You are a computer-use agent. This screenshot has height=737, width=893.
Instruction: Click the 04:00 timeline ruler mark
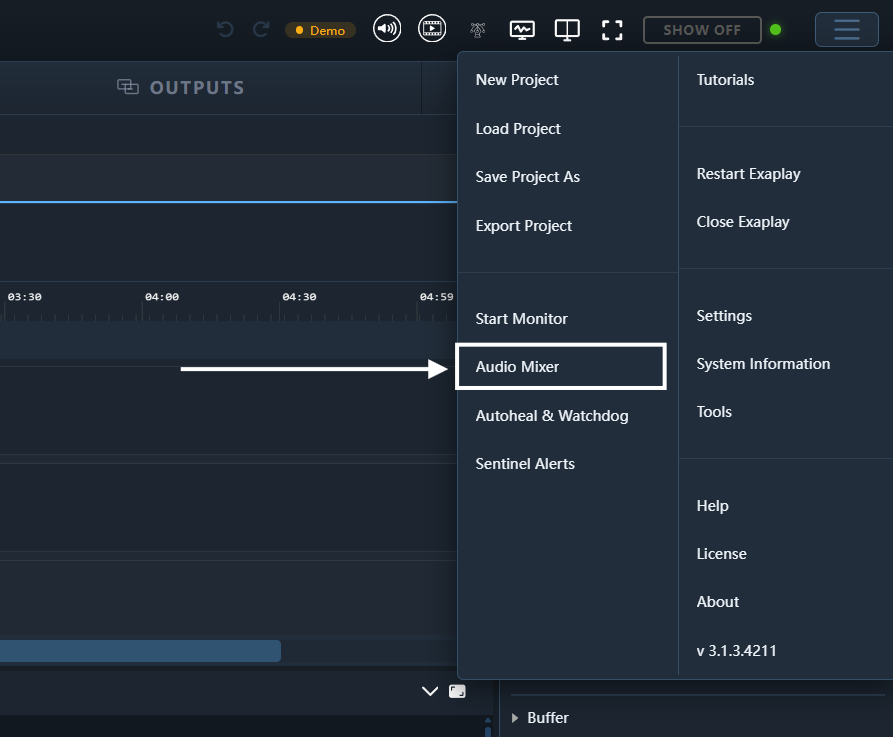(x=162, y=297)
